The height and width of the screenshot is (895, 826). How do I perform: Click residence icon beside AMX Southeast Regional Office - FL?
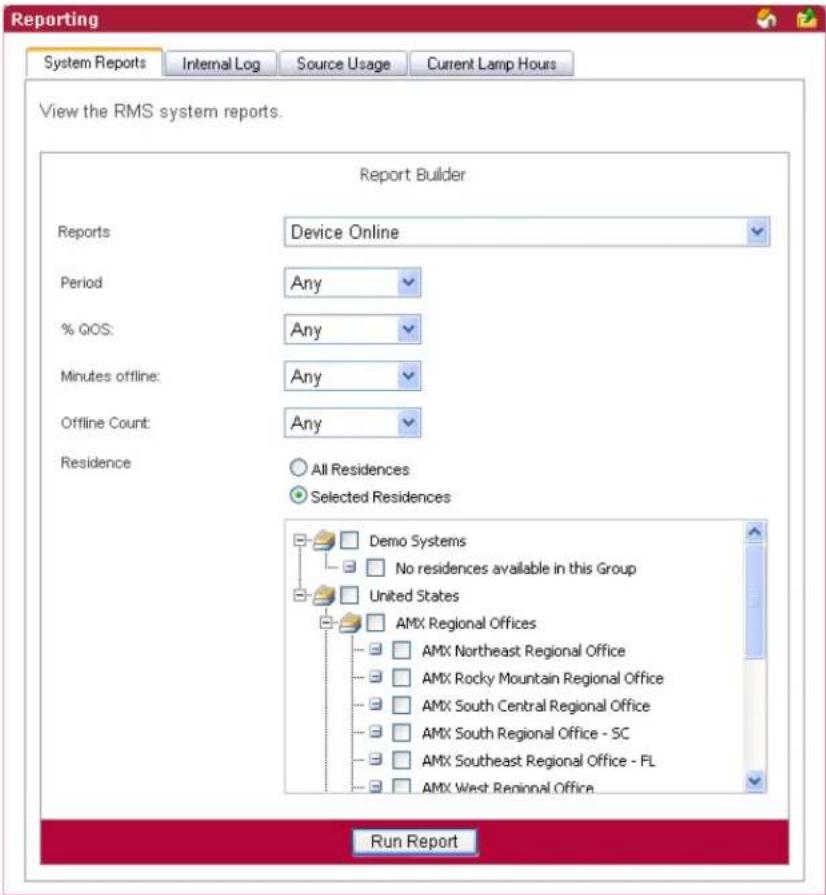click(376, 759)
